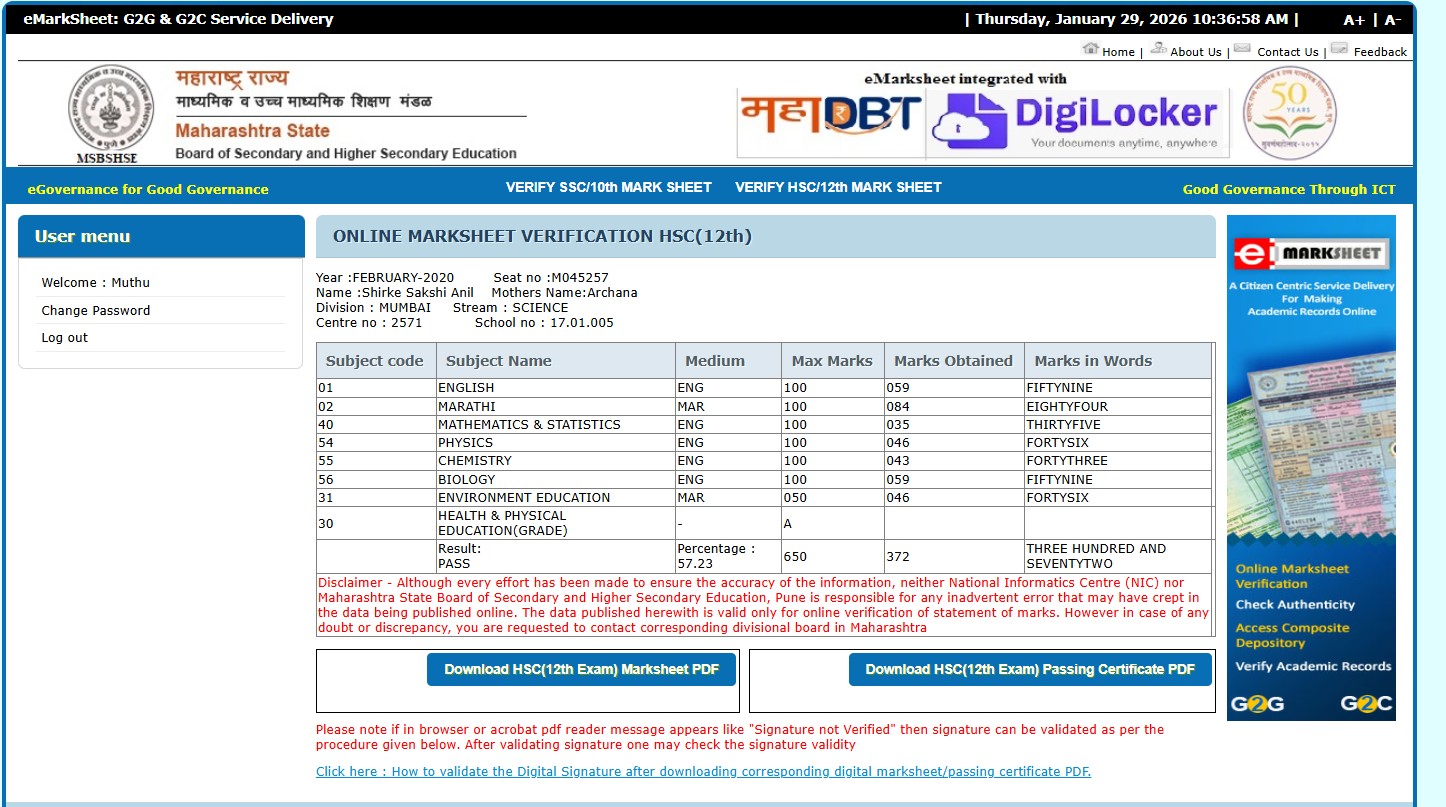Screen dimensions: 1446x807
Task: Open the DigiLocker logo banner
Action: click(1076, 121)
